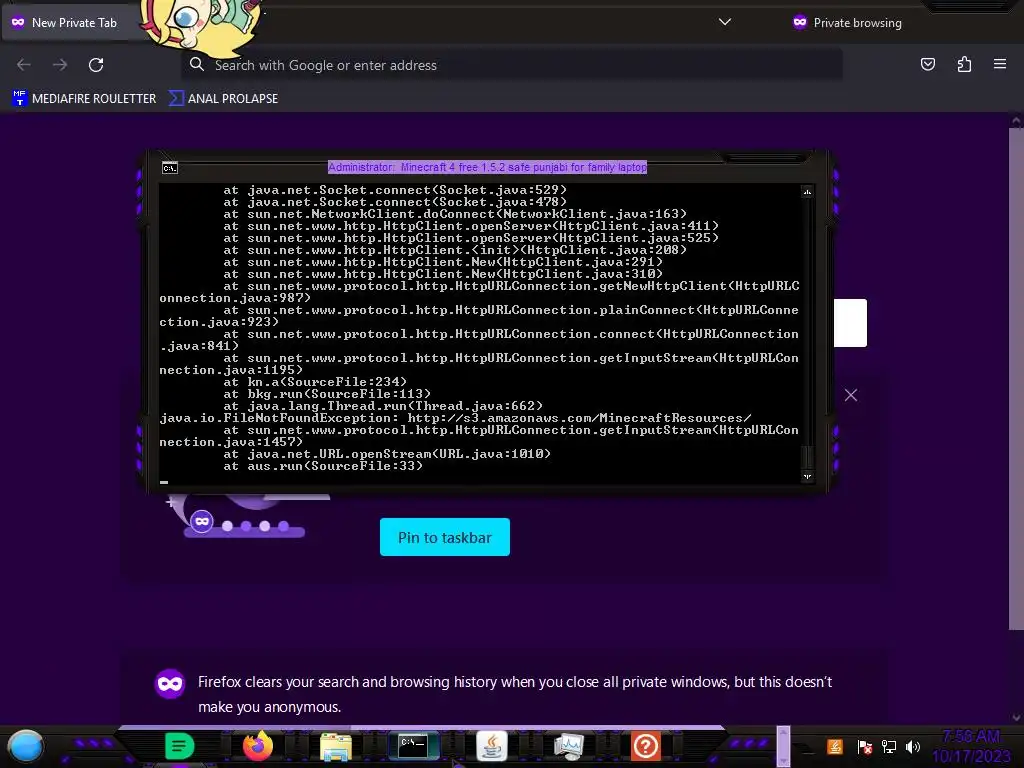Click the Firefox reload page button

click(x=96, y=65)
